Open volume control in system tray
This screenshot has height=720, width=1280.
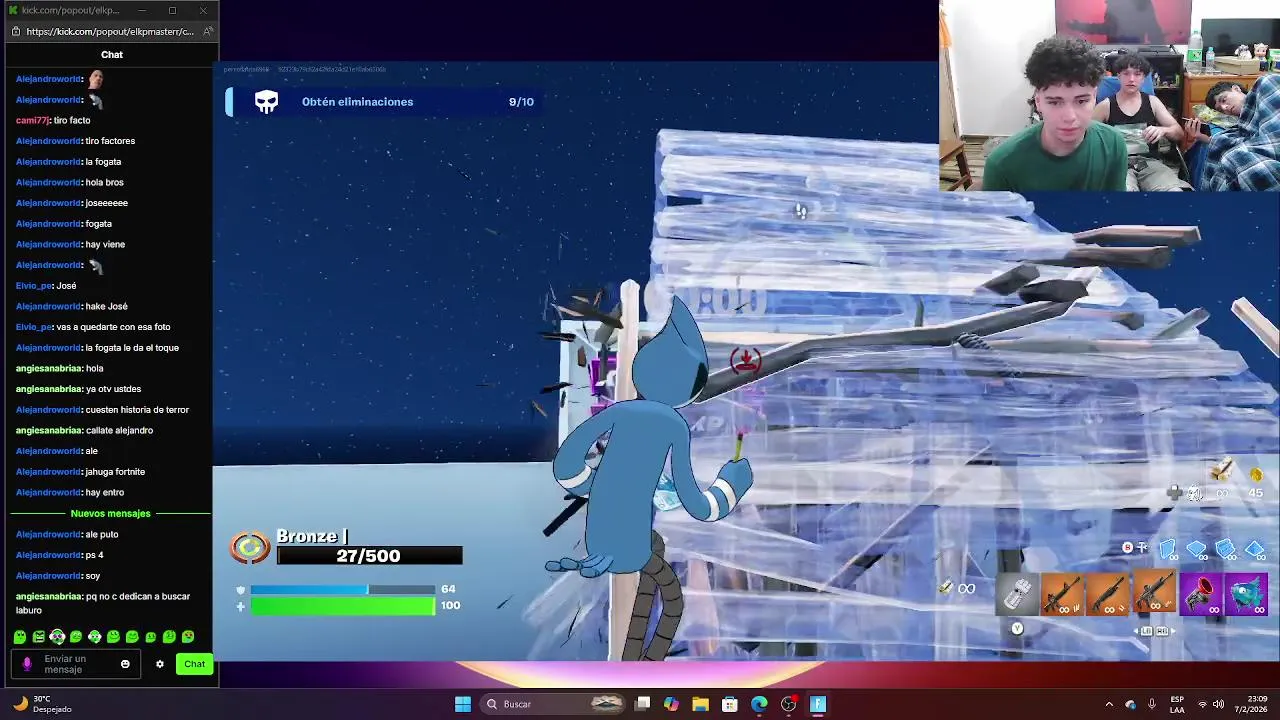(x=1218, y=704)
